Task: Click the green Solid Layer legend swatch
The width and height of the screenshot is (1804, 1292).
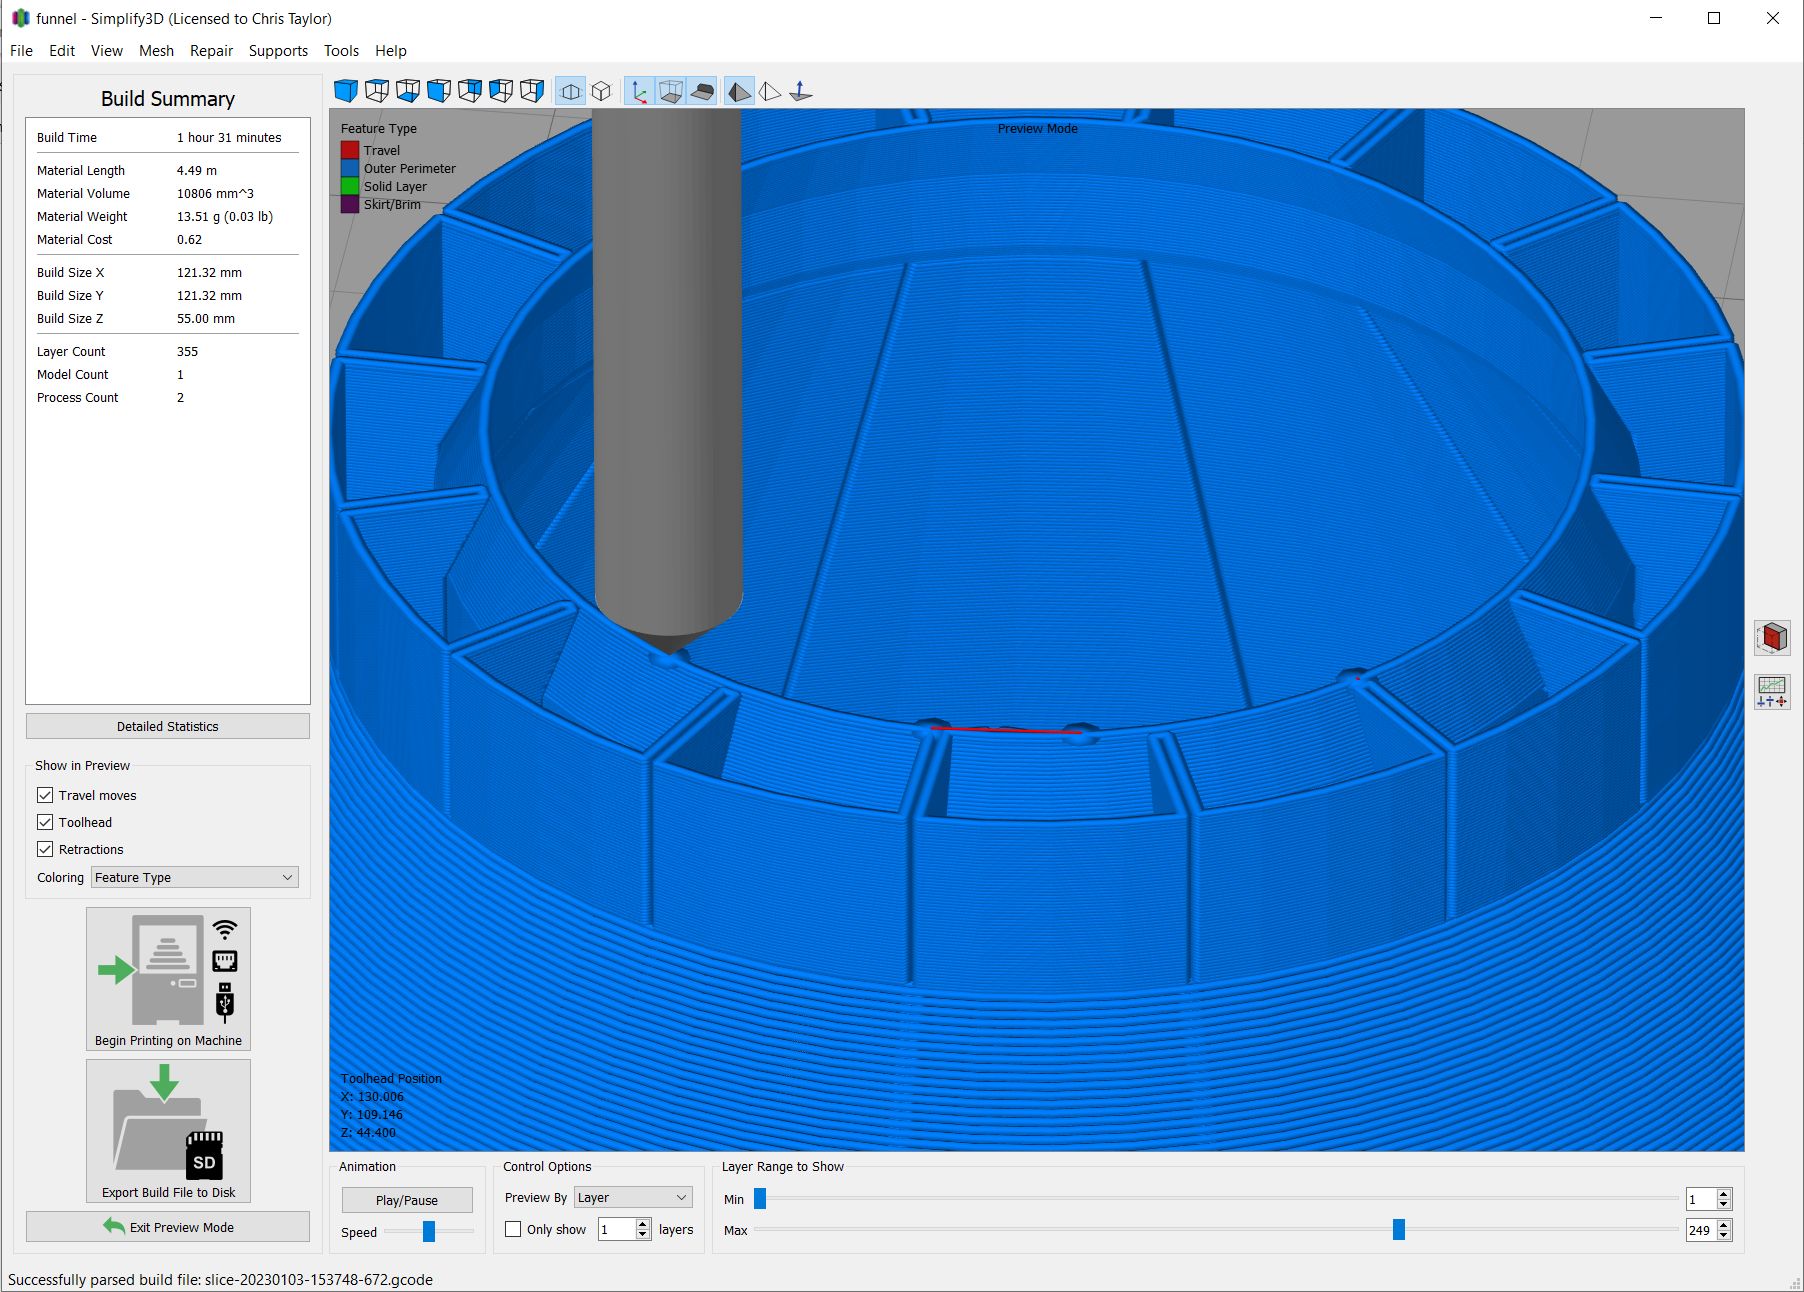Action: 350,186
